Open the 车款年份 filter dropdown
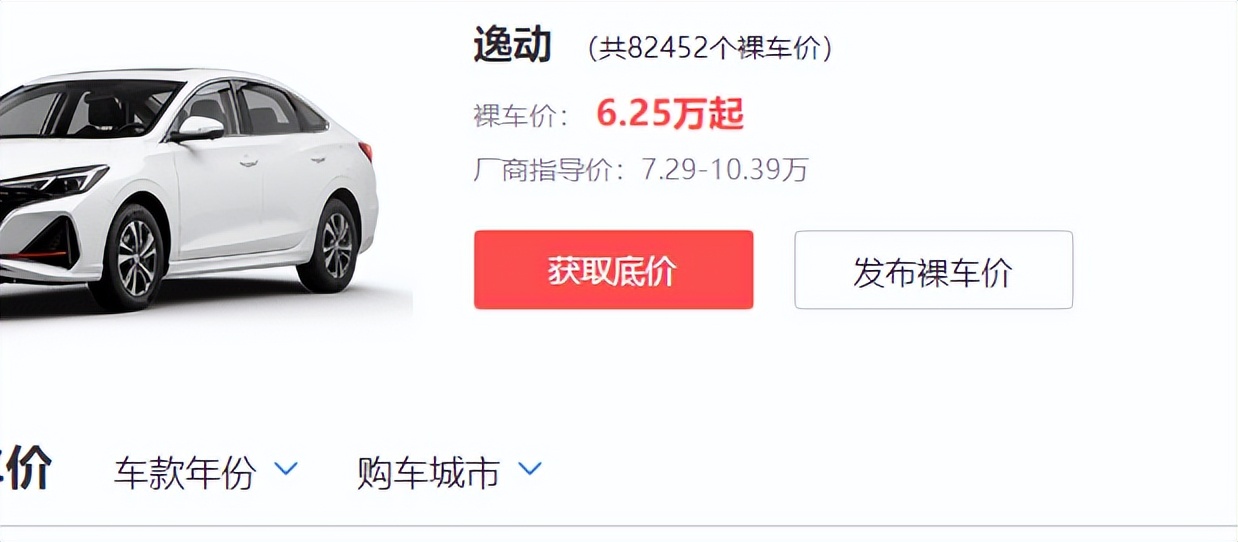 point(206,472)
